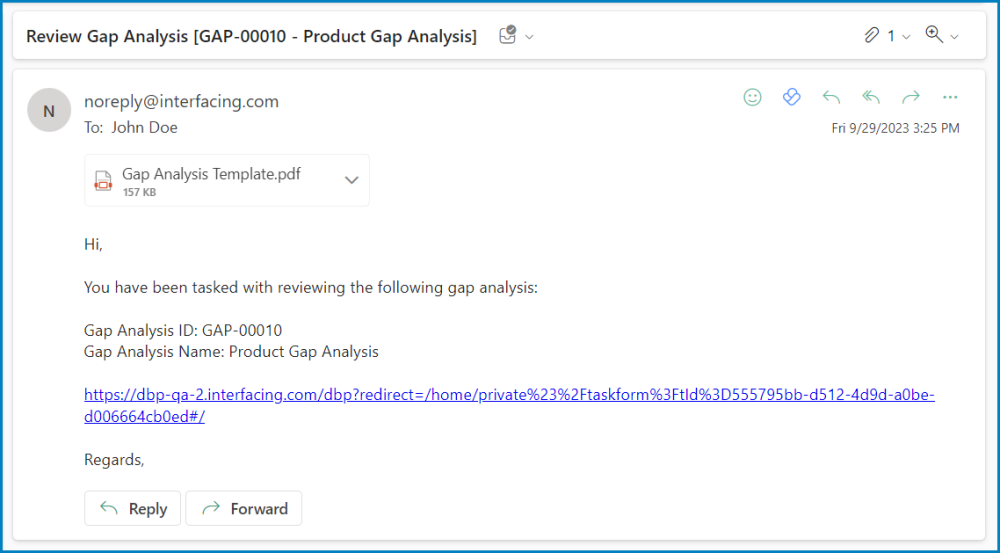This screenshot has width=1000, height=553.
Task: Click recipient John Doe in the To line
Action: pyautogui.click(x=144, y=127)
